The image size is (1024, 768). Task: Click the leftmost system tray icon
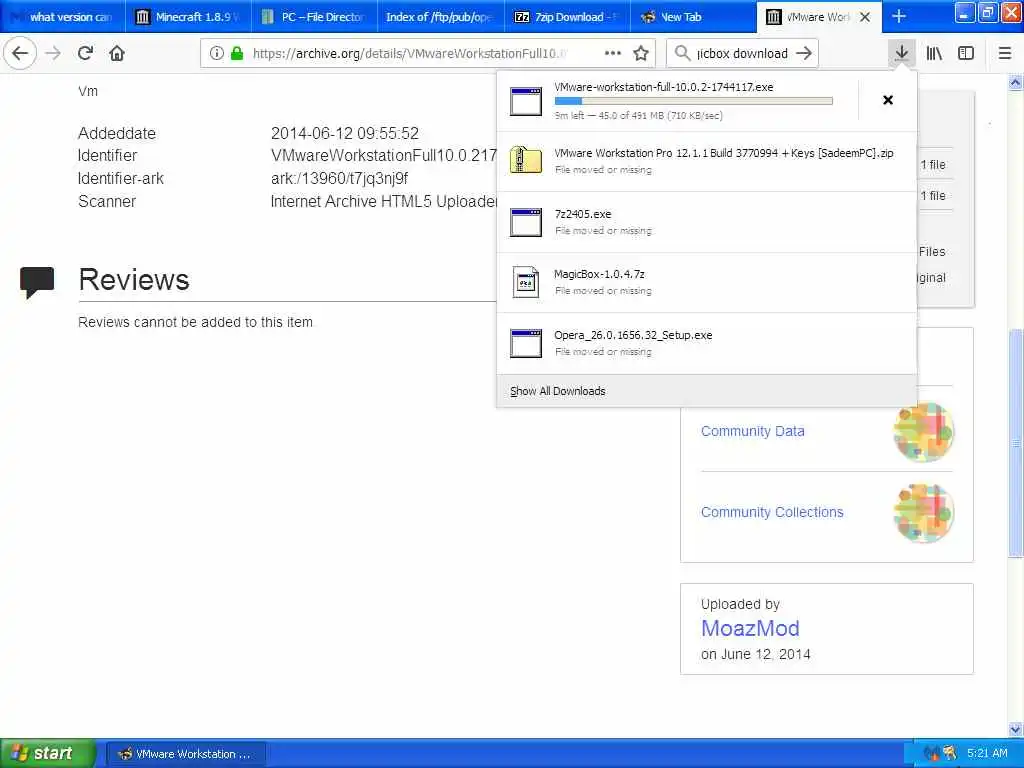click(931, 753)
